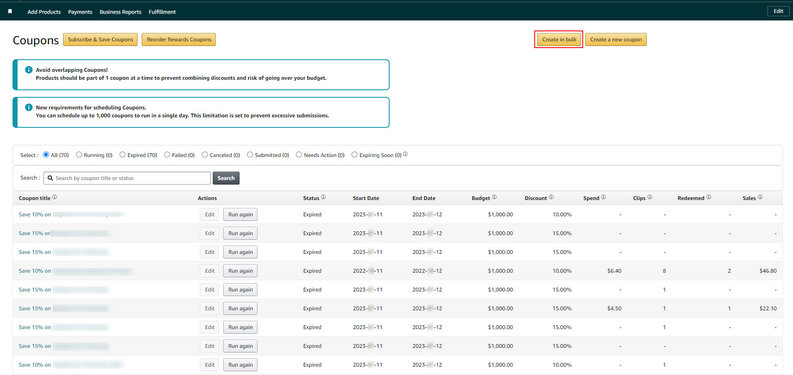Run again the coupon with $22.10 sales
Viewport: 793px width, 375px height.
tap(240, 308)
